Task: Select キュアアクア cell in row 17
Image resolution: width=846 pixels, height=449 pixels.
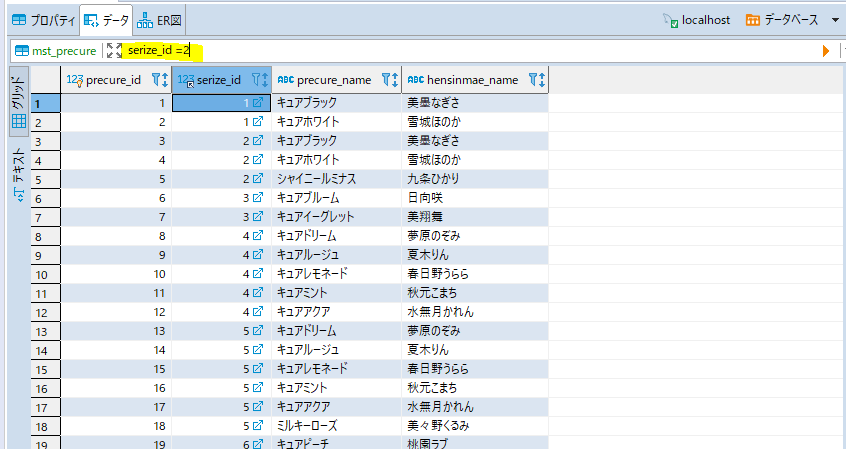Action: (337, 407)
